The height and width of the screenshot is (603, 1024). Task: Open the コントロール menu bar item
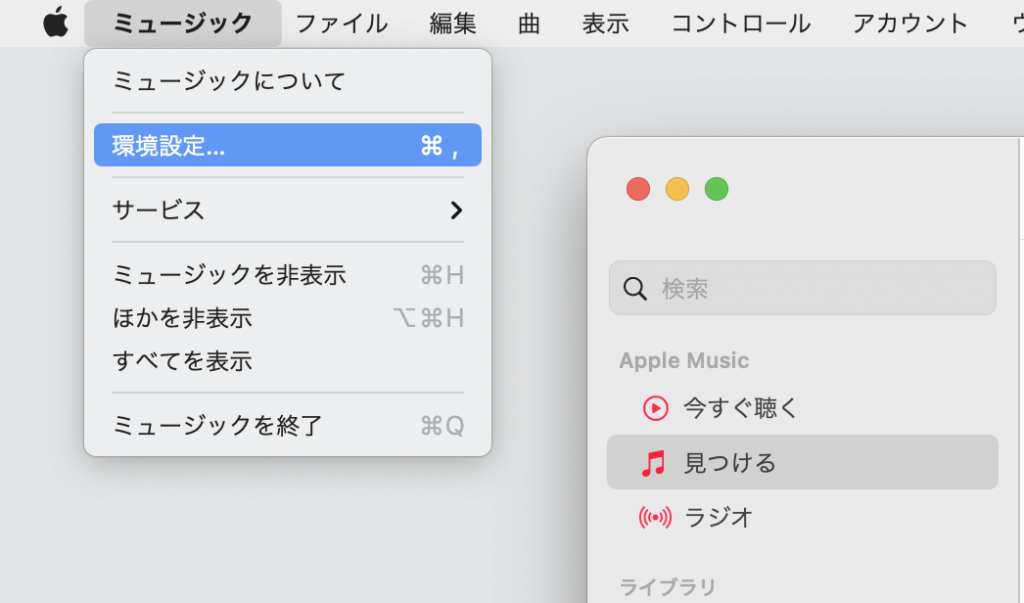(740, 23)
